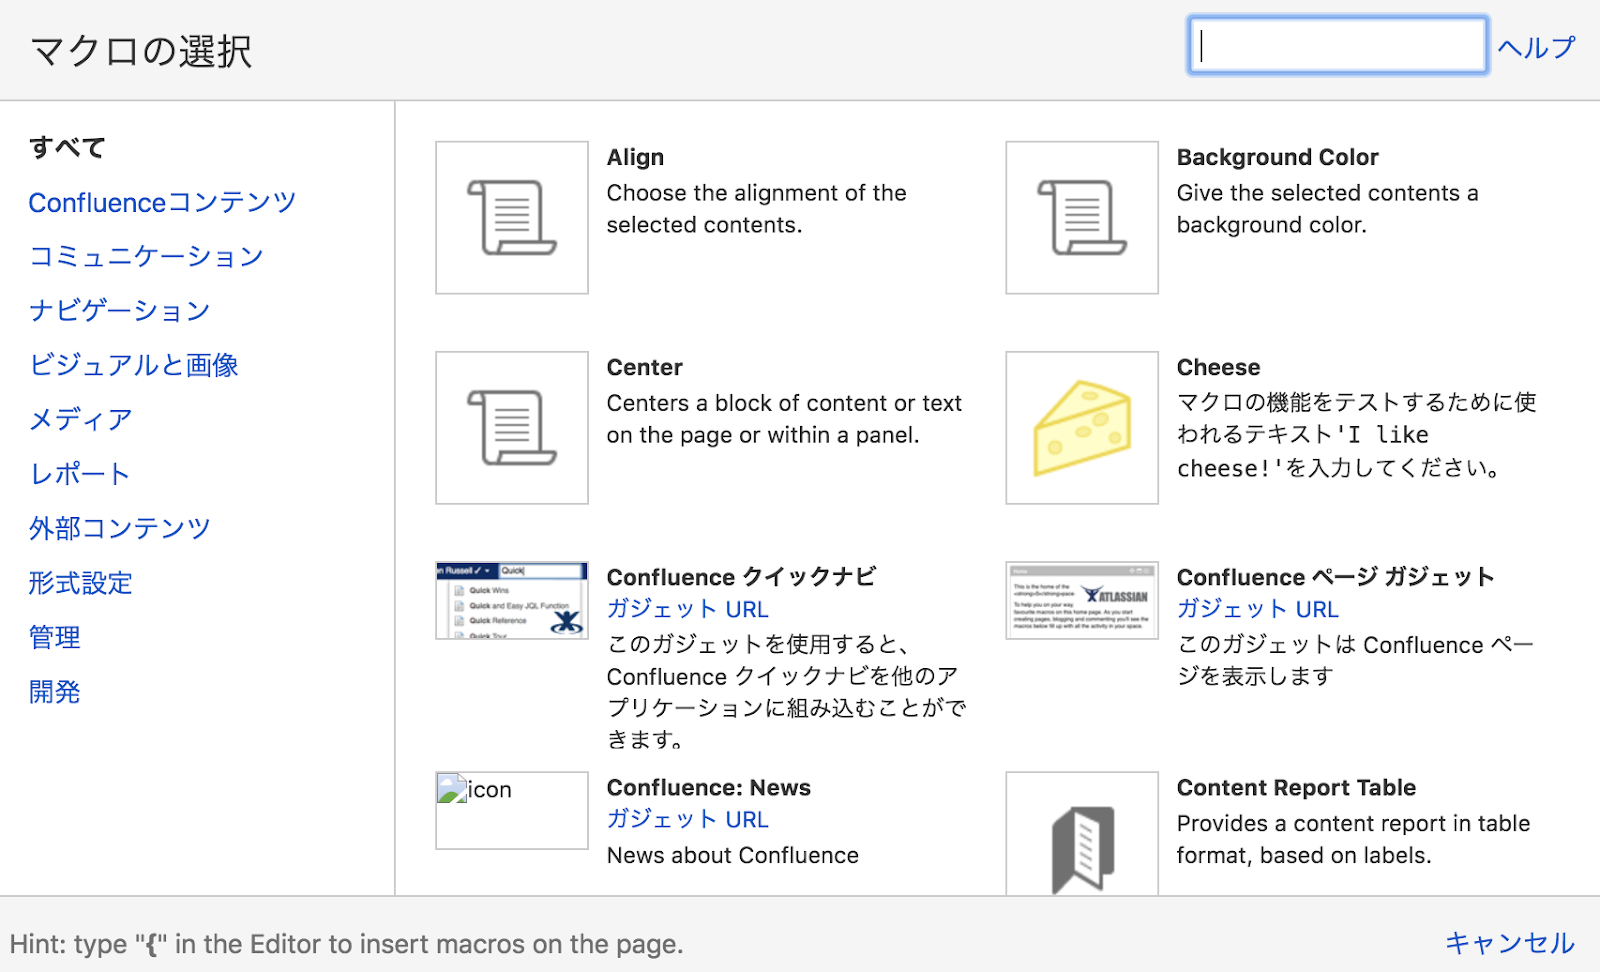This screenshot has width=1600, height=972.
Task: Click the Confluence クイックナビ gadget thumbnail
Action: (512, 600)
